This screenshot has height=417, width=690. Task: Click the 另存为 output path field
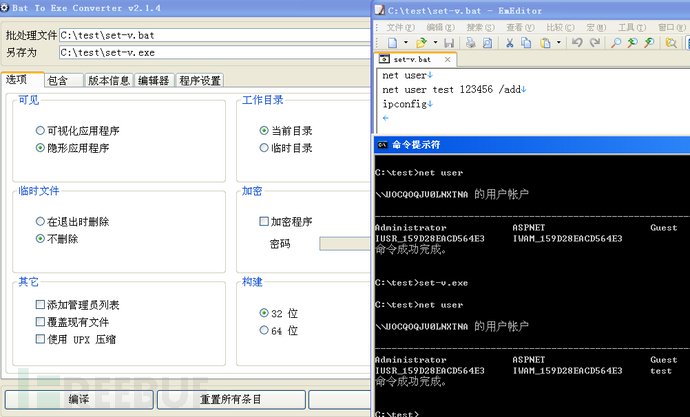pyautogui.click(x=210, y=52)
